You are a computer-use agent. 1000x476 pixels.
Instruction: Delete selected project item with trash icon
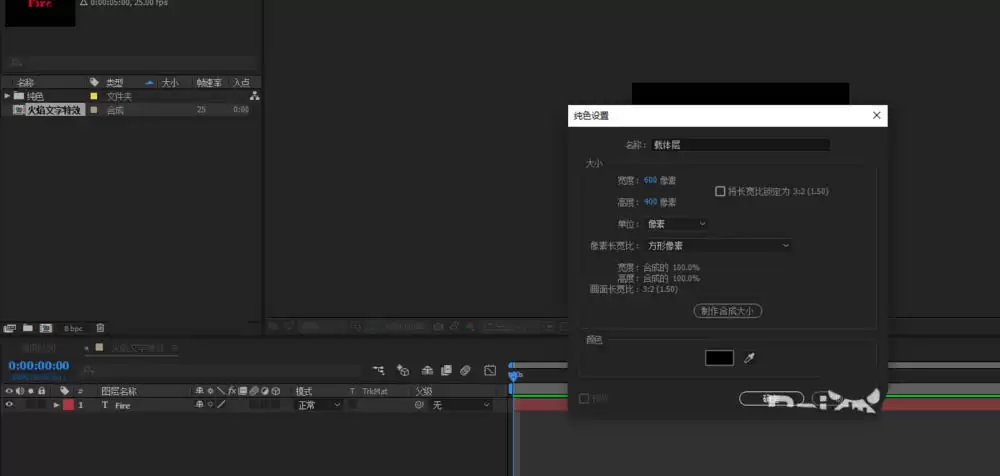click(100, 328)
